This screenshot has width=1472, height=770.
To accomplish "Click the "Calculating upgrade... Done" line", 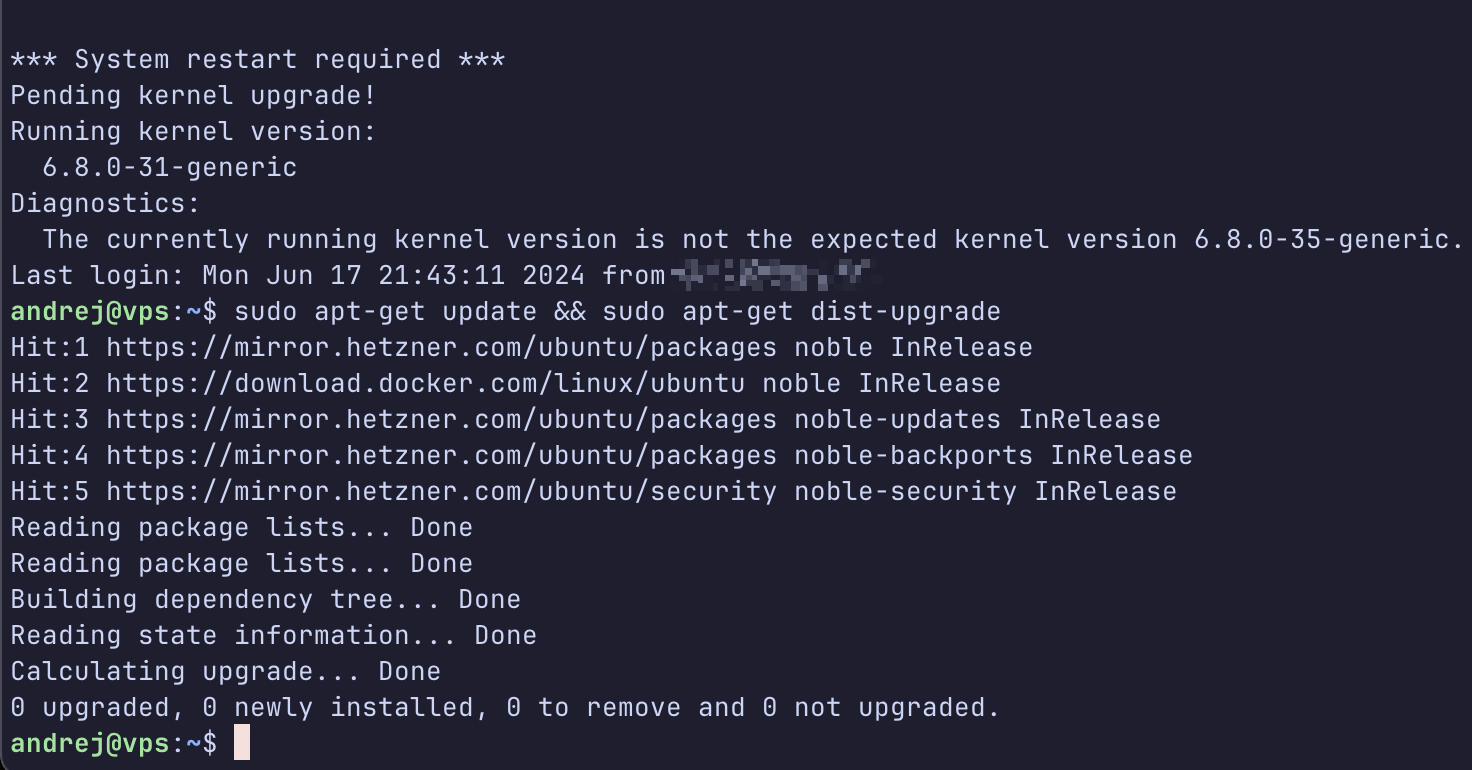I will click(x=225, y=671).
